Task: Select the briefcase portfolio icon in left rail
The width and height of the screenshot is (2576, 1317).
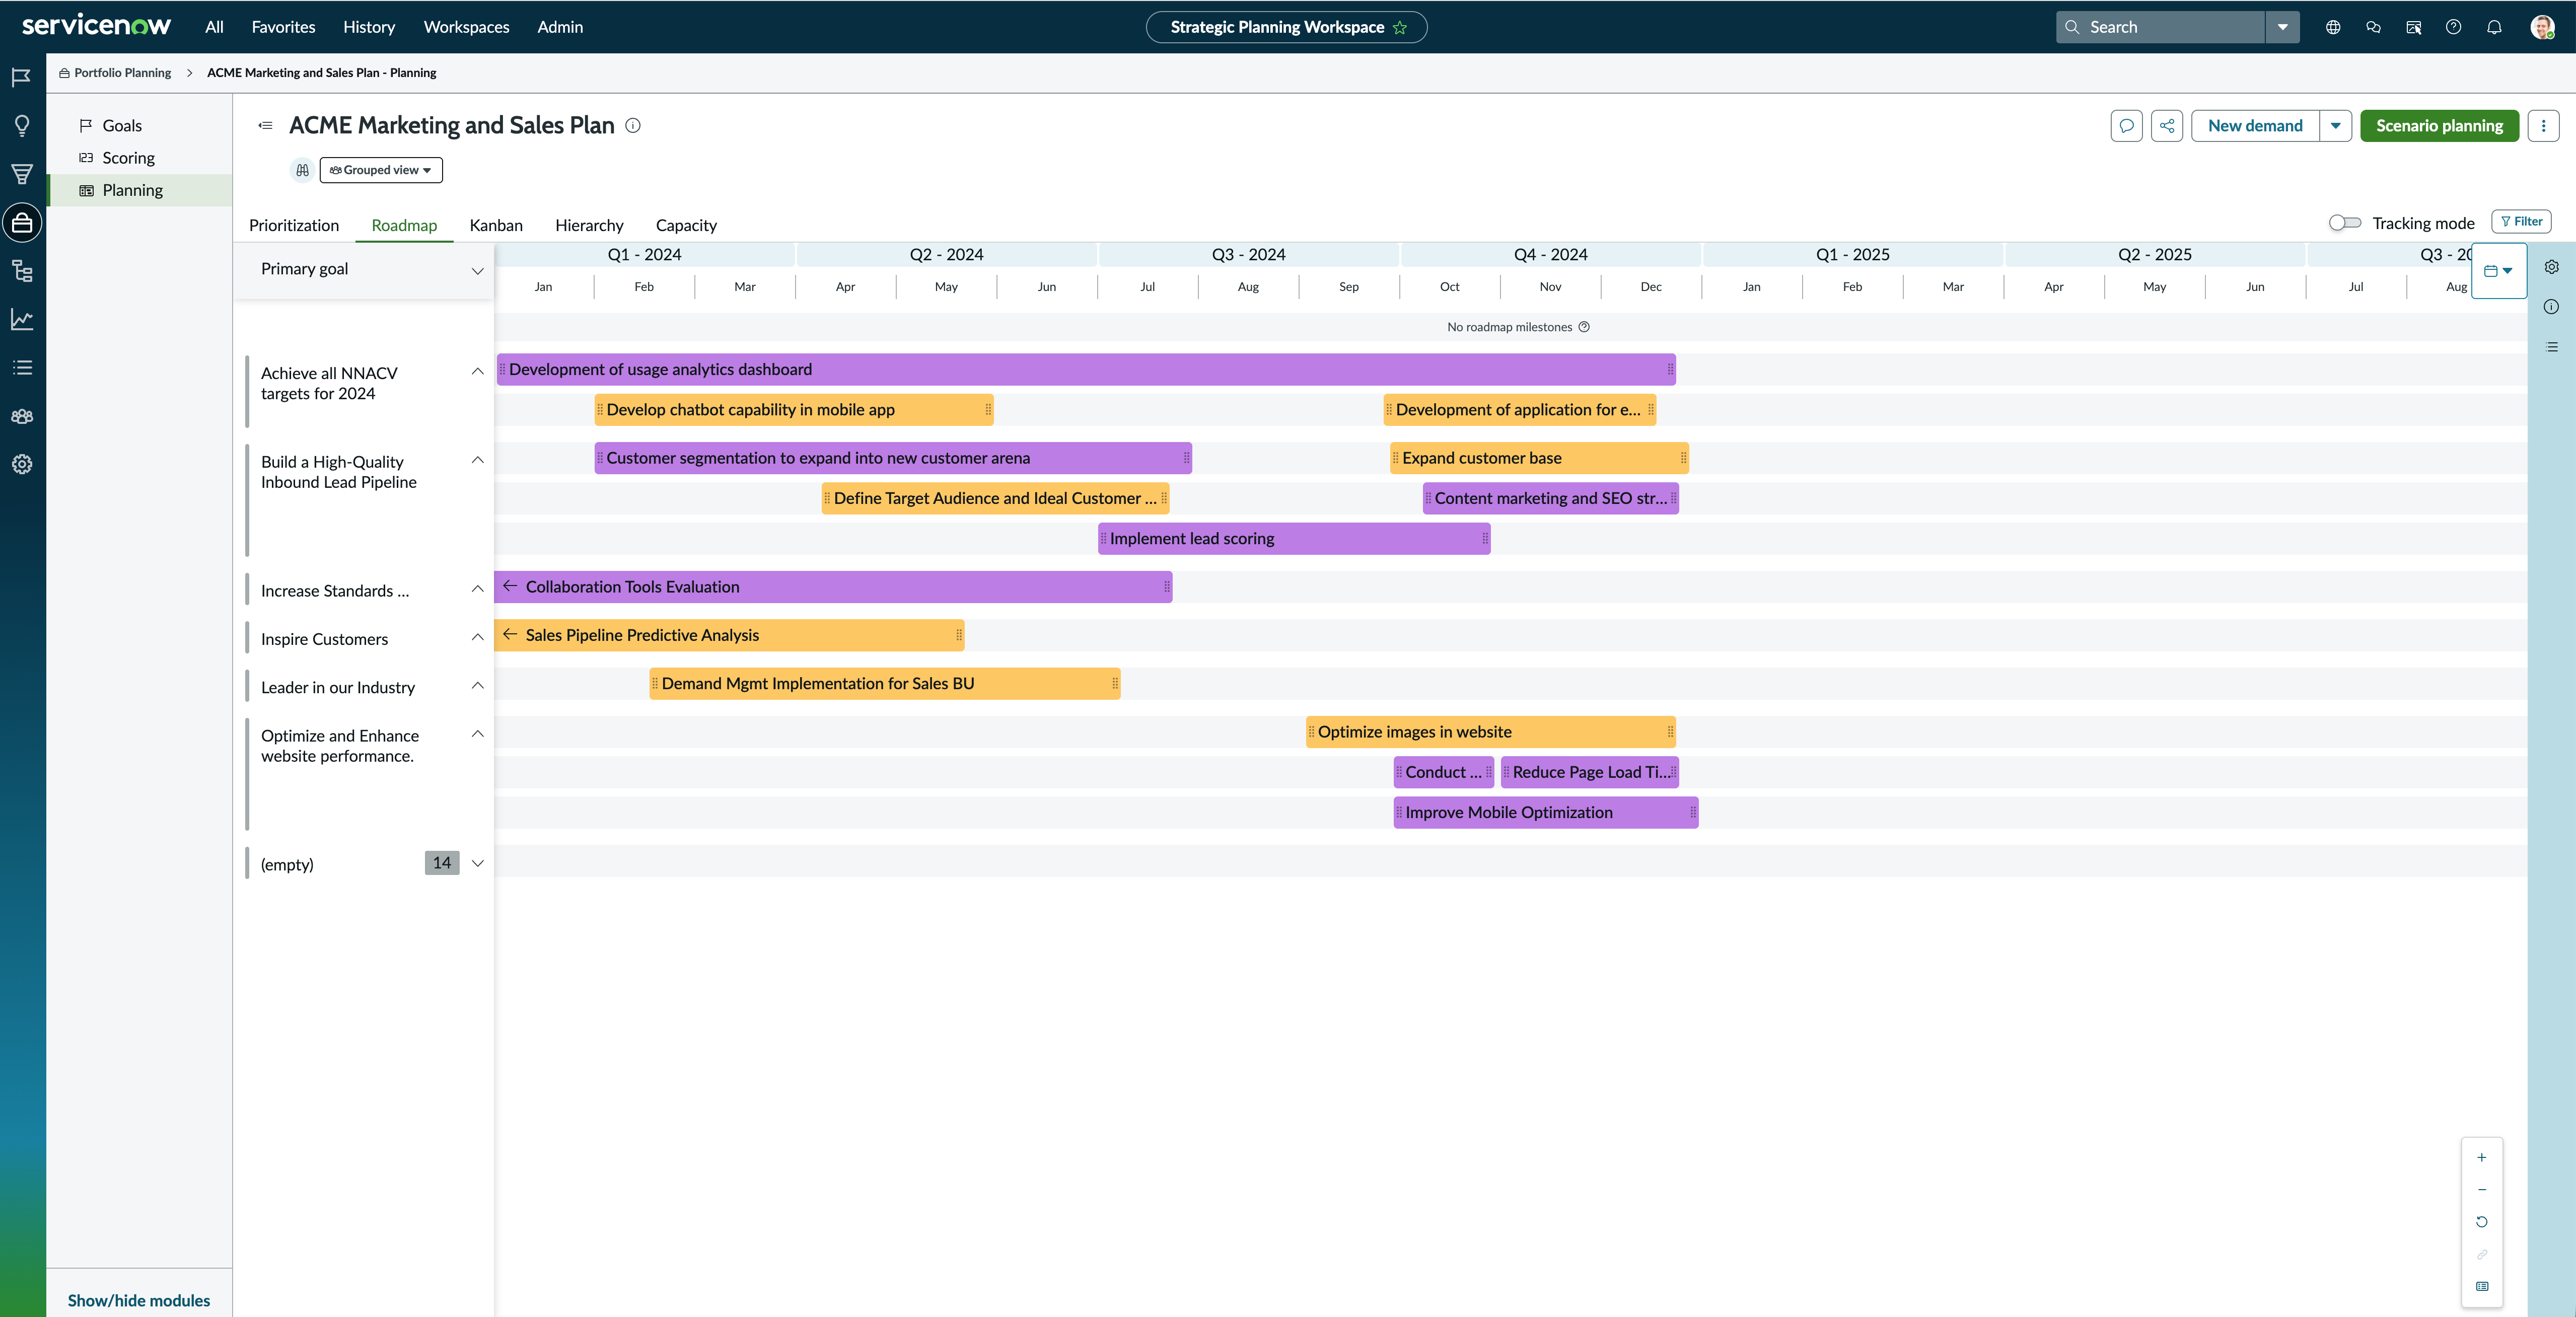Action: (22, 222)
